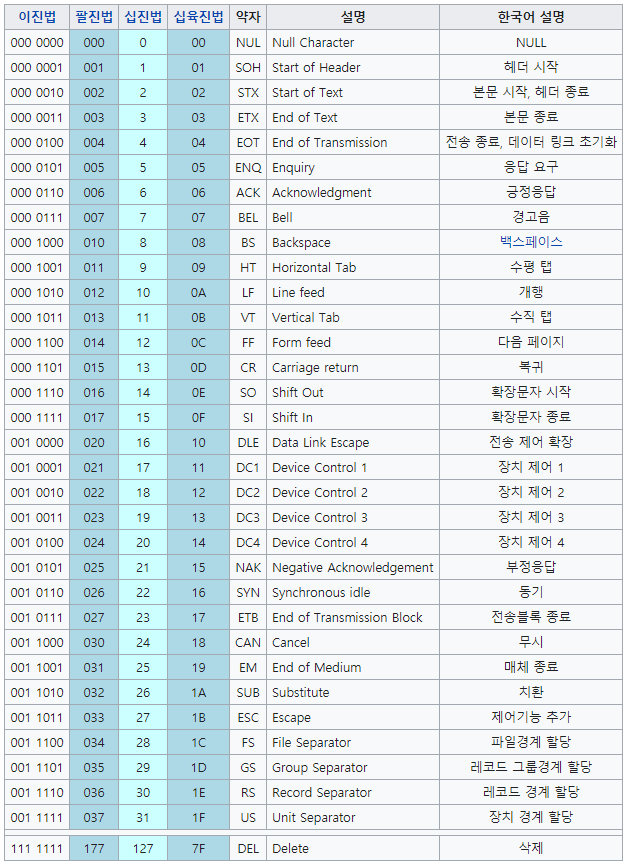Click the 부정응답 cell

(x=531, y=568)
